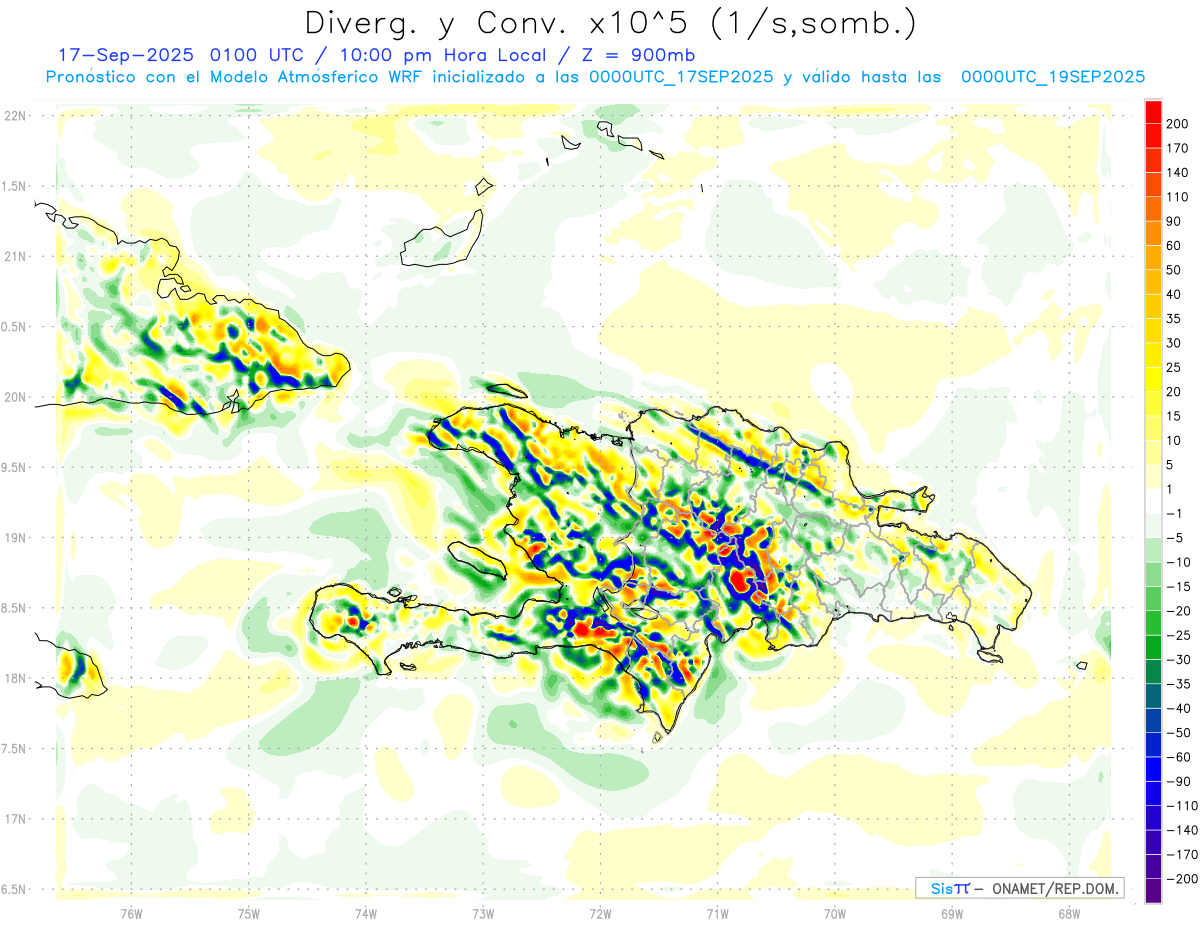Click the '-35' colorbar label

click(1177, 684)
